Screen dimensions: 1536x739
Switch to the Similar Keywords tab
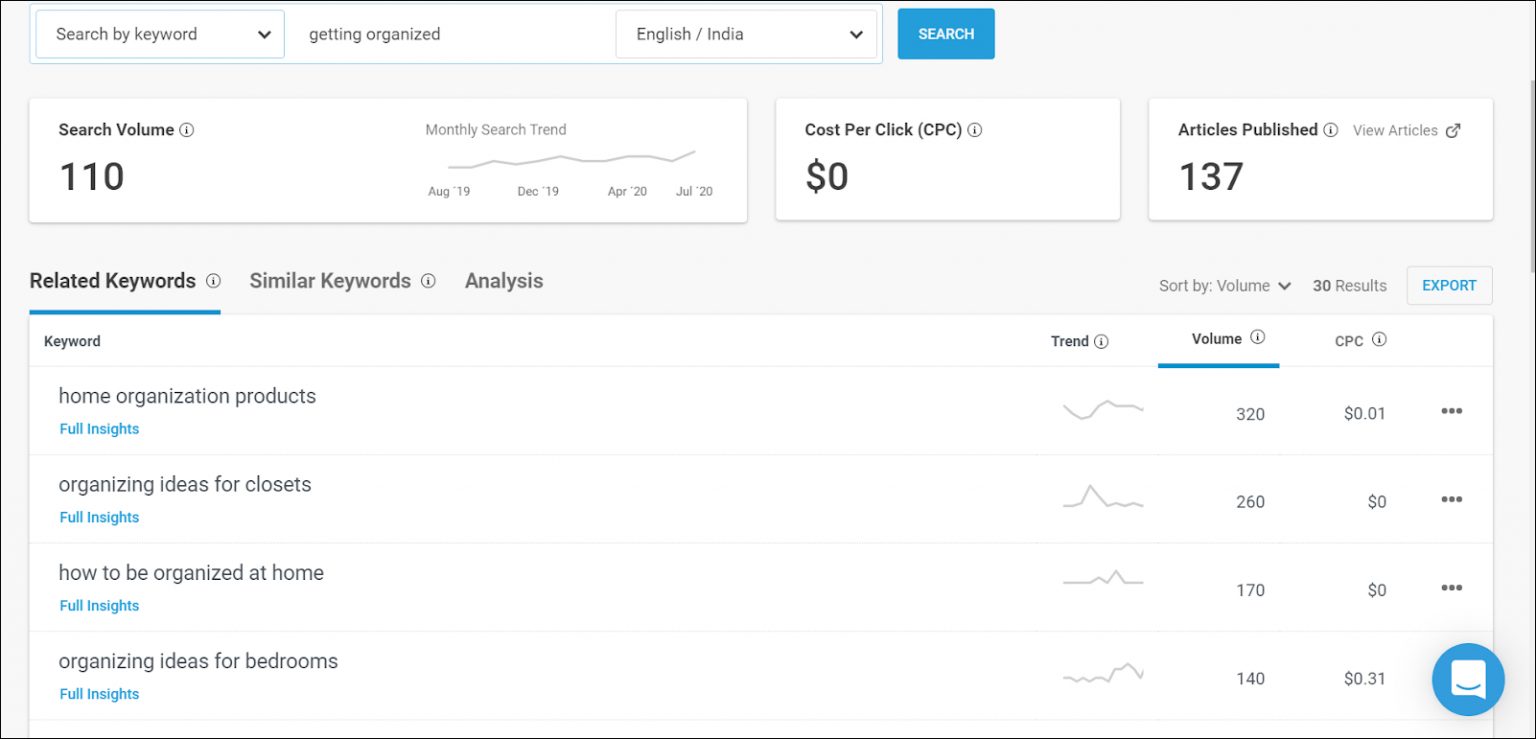[x=330, y=281]
